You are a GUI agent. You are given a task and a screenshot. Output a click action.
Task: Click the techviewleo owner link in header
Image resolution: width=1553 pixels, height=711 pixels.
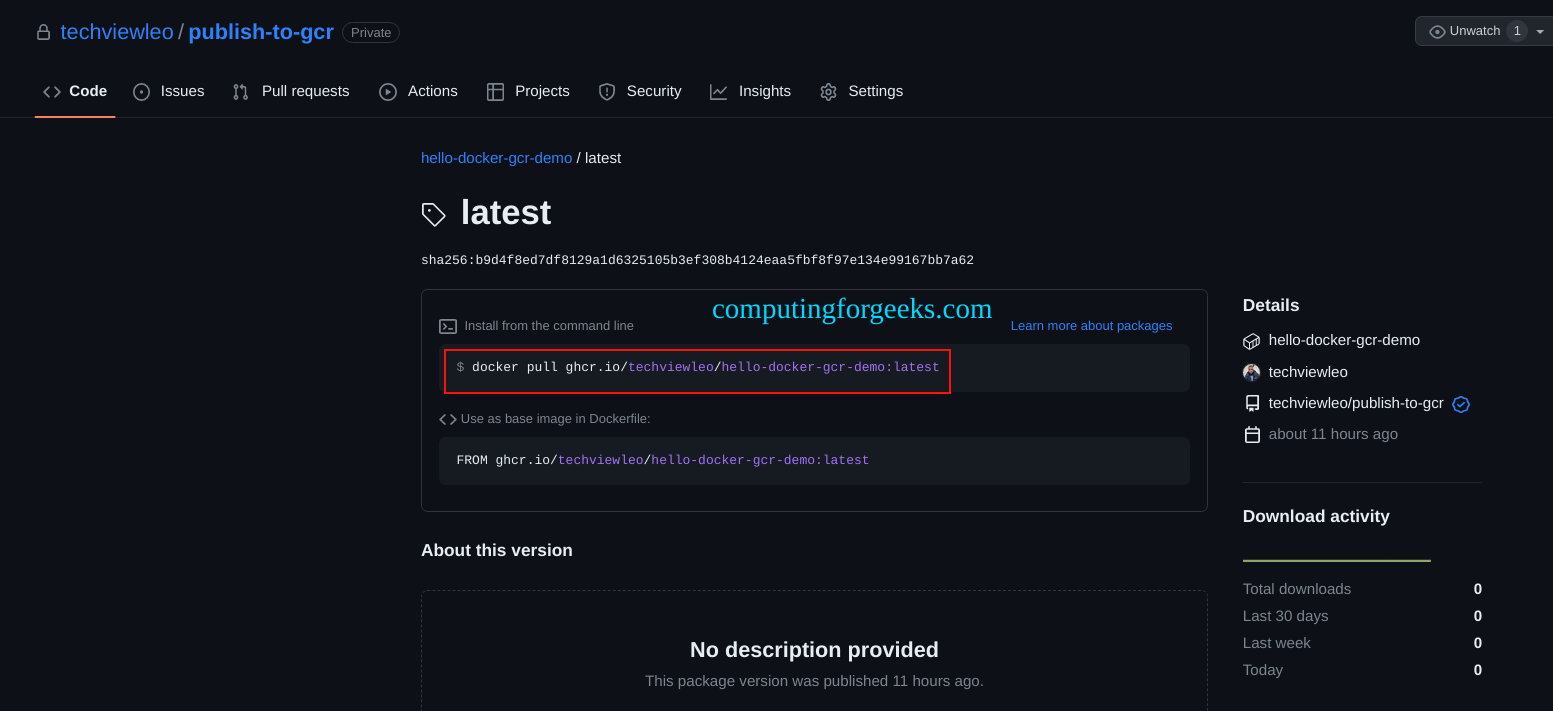click(x=117, y=32)
